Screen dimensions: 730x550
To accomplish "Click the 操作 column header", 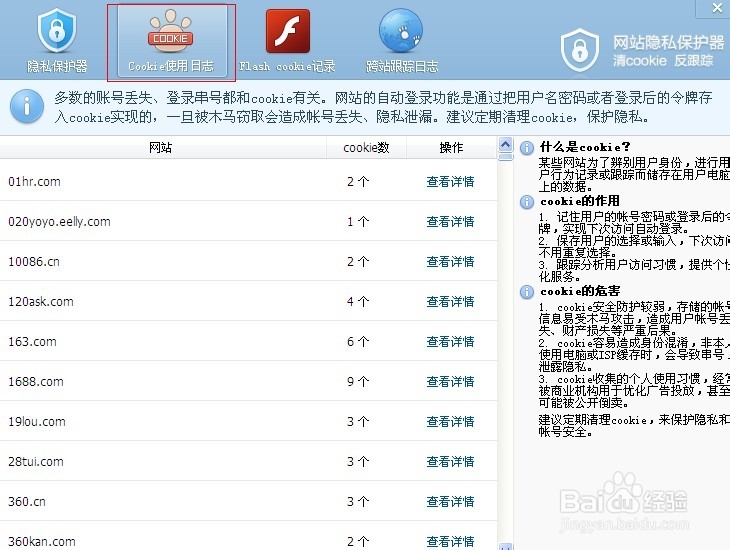I will pyautogui.click(x=452, y=148).
